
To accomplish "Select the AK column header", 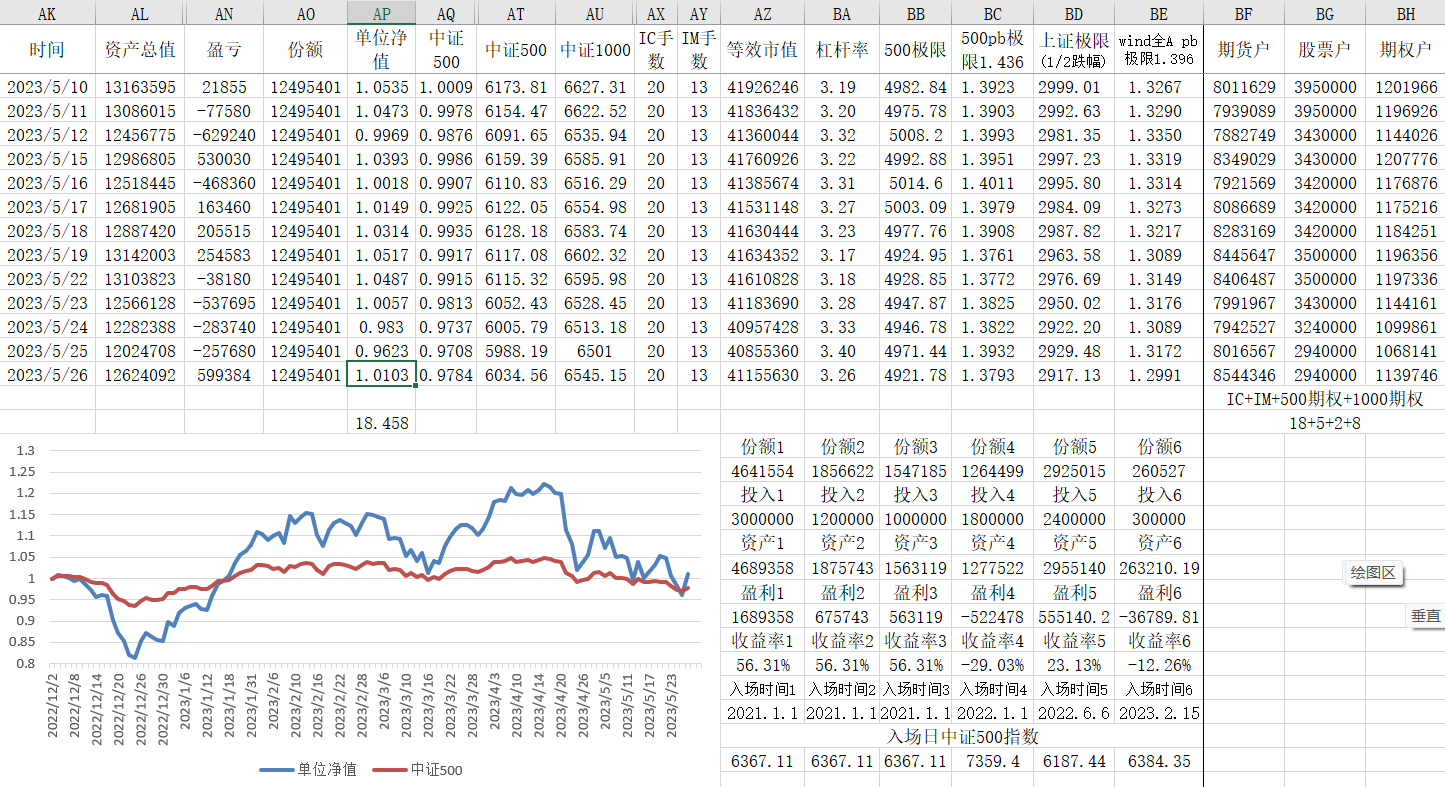I will [x=47, y=14].
